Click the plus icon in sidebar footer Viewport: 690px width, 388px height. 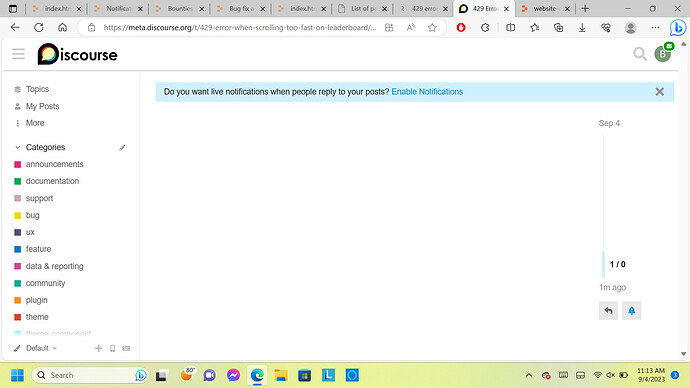click(x=98, y=348)
